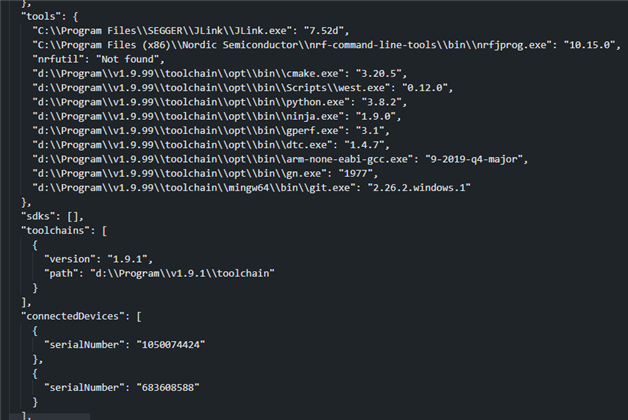The height and width of the screenshot is (420, 628).
Task: Click the "connectedDevices" key
Action: point(73,316)
